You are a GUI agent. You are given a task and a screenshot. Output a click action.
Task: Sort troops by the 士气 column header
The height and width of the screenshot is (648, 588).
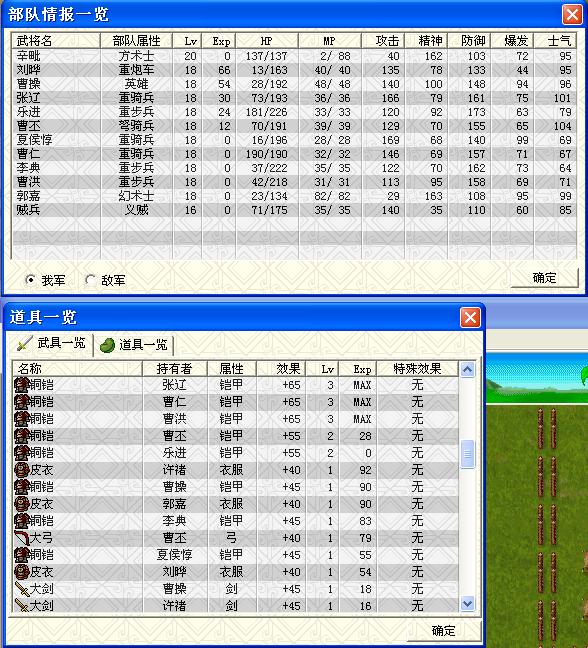click(555, 41)
